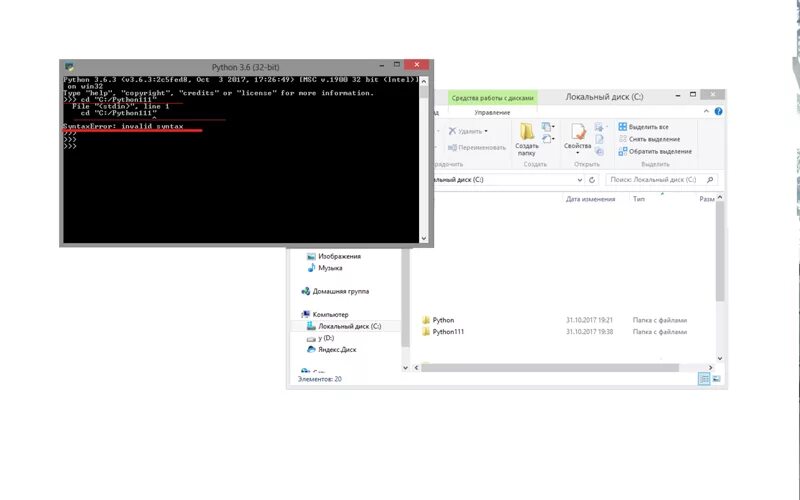Click the file list horizontal scroll-left arrow
Viewport: 800px width, 500px height.
[x=416, y=367]
